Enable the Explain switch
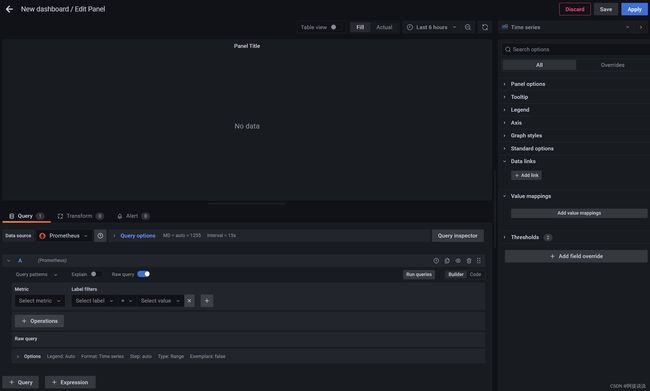This screenshot has width=650, height=391. point(95,274)
